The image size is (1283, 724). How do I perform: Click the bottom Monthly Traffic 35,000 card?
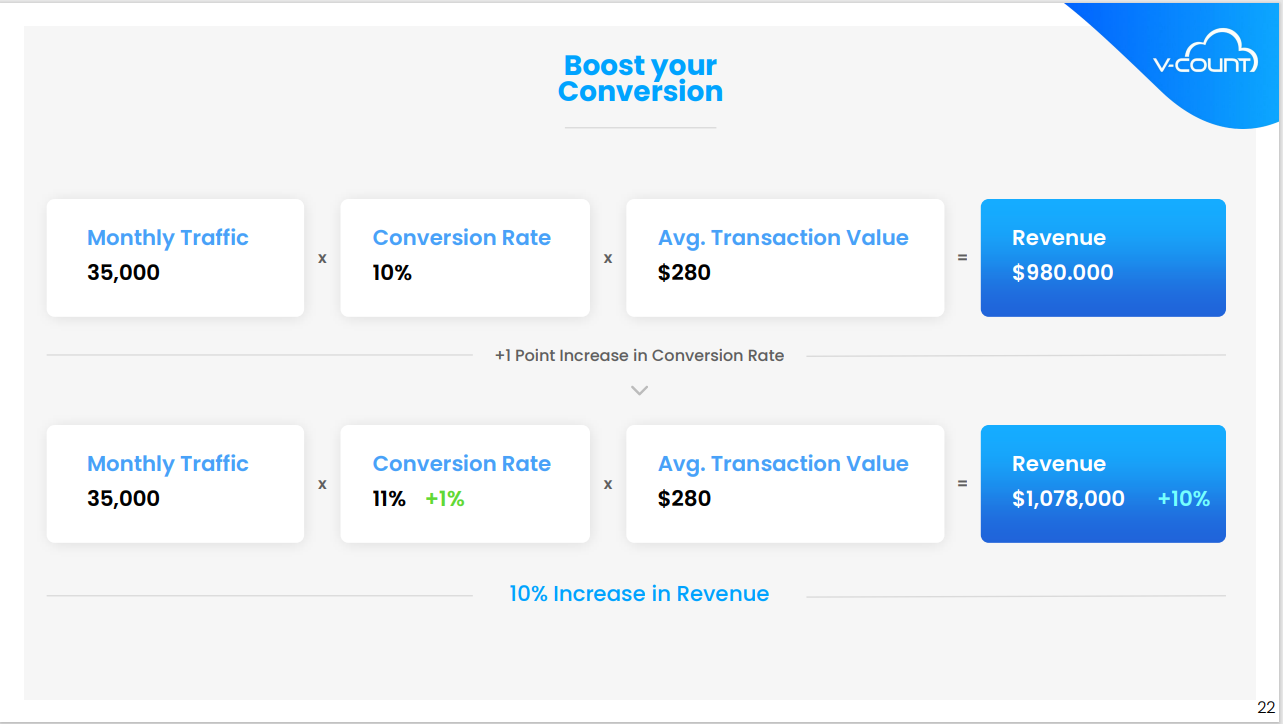[x=175, y=484]
